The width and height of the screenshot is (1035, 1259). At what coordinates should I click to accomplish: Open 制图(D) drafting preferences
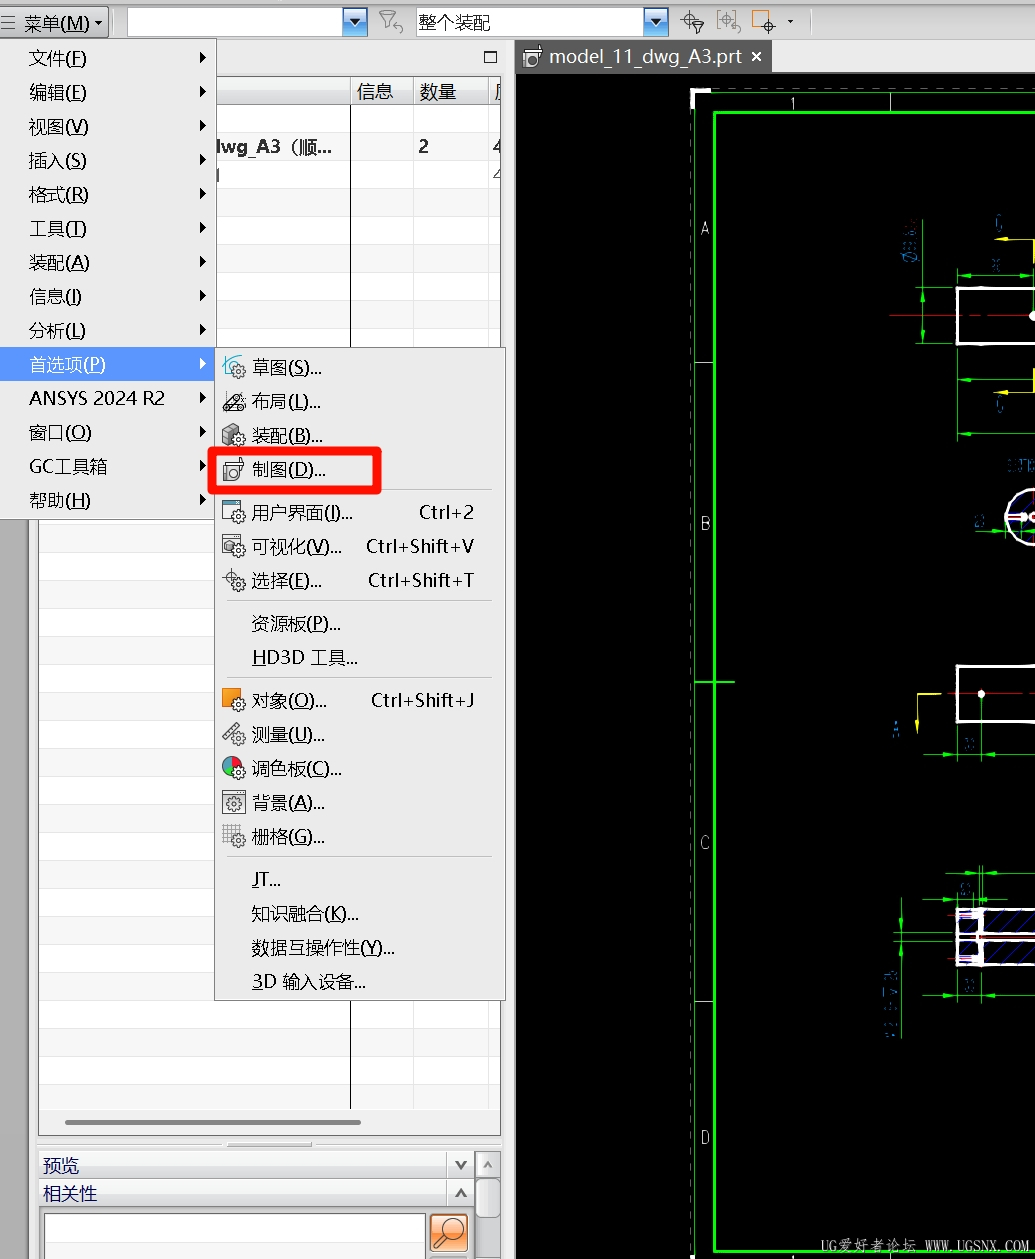tap(288, 470)
